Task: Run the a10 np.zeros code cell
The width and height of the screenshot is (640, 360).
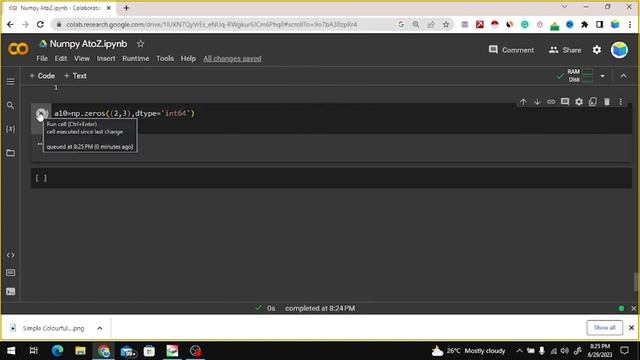Action: (x=41, y=113)
